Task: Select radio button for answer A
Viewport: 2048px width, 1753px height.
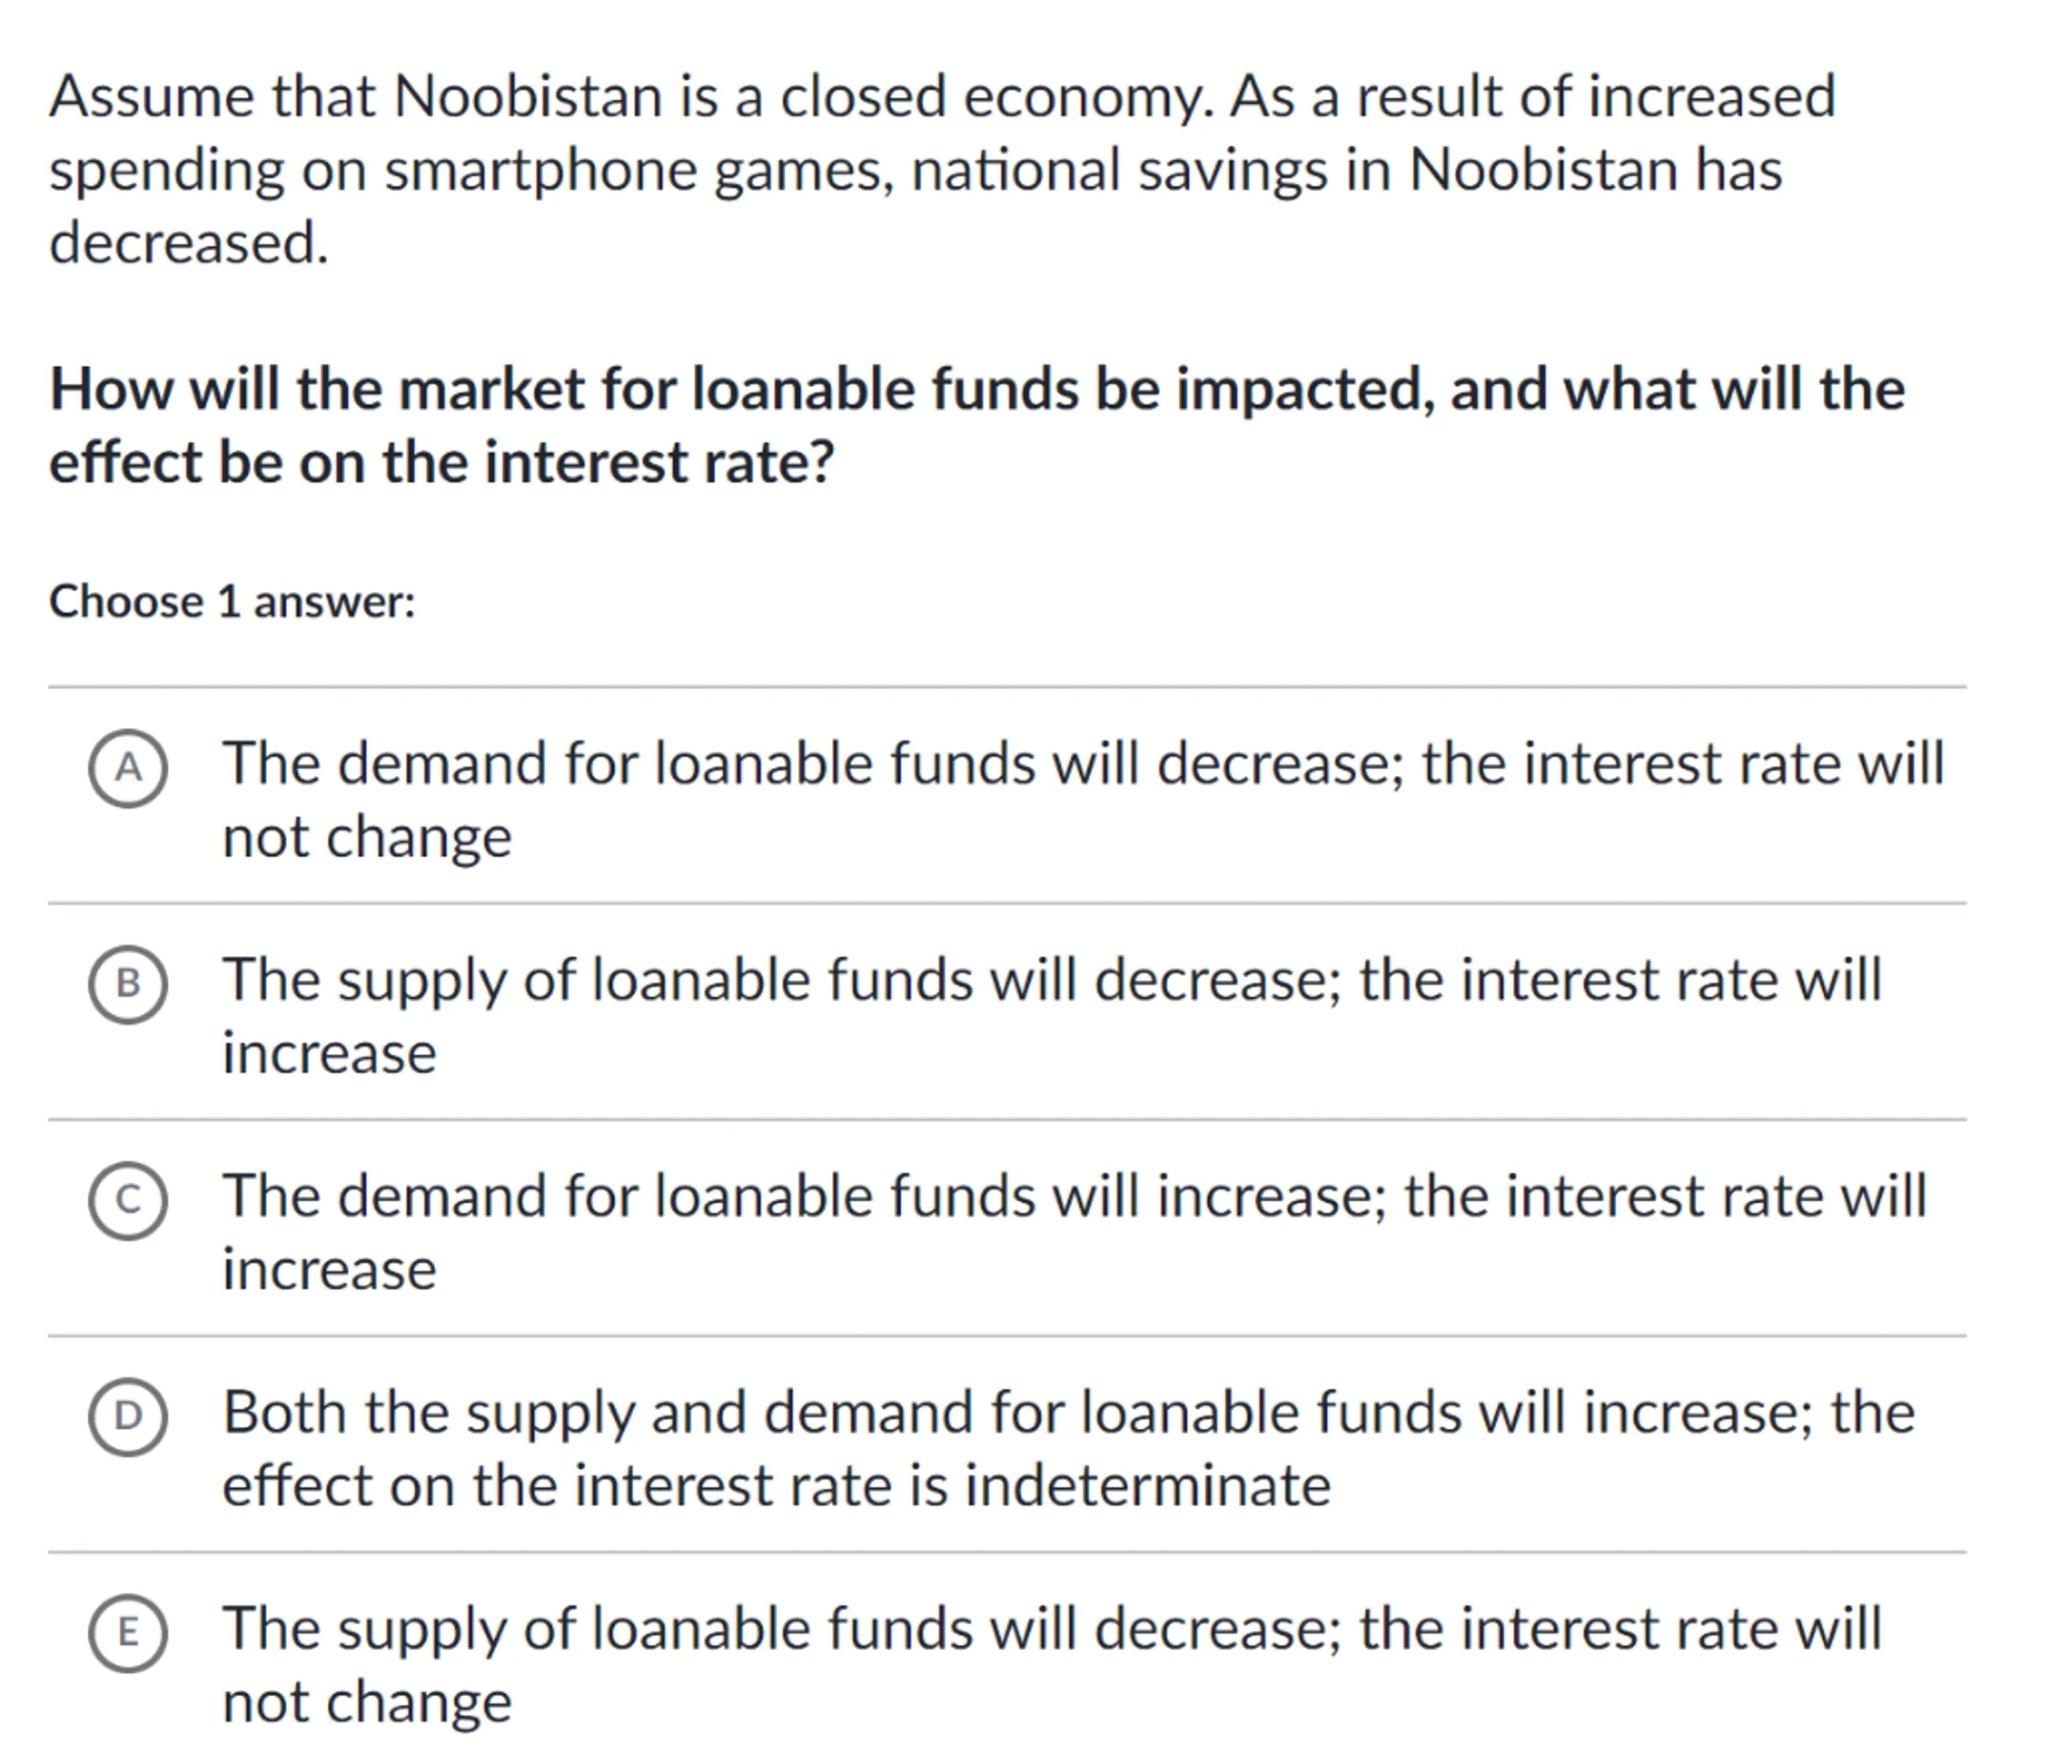Action: coord(127,768)
